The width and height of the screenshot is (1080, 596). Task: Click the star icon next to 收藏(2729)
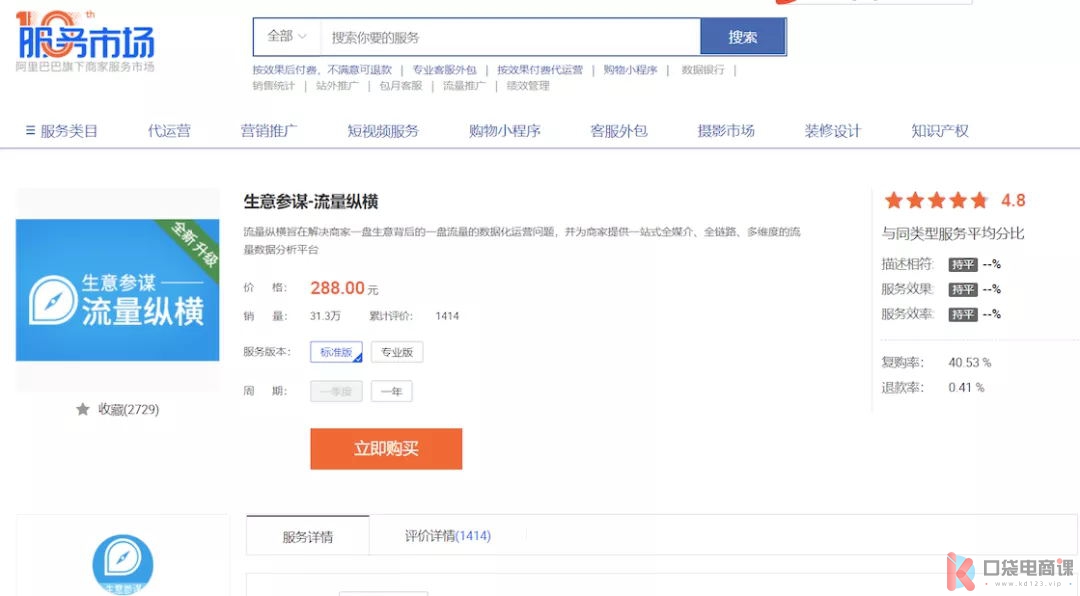(x=83, y=409)
